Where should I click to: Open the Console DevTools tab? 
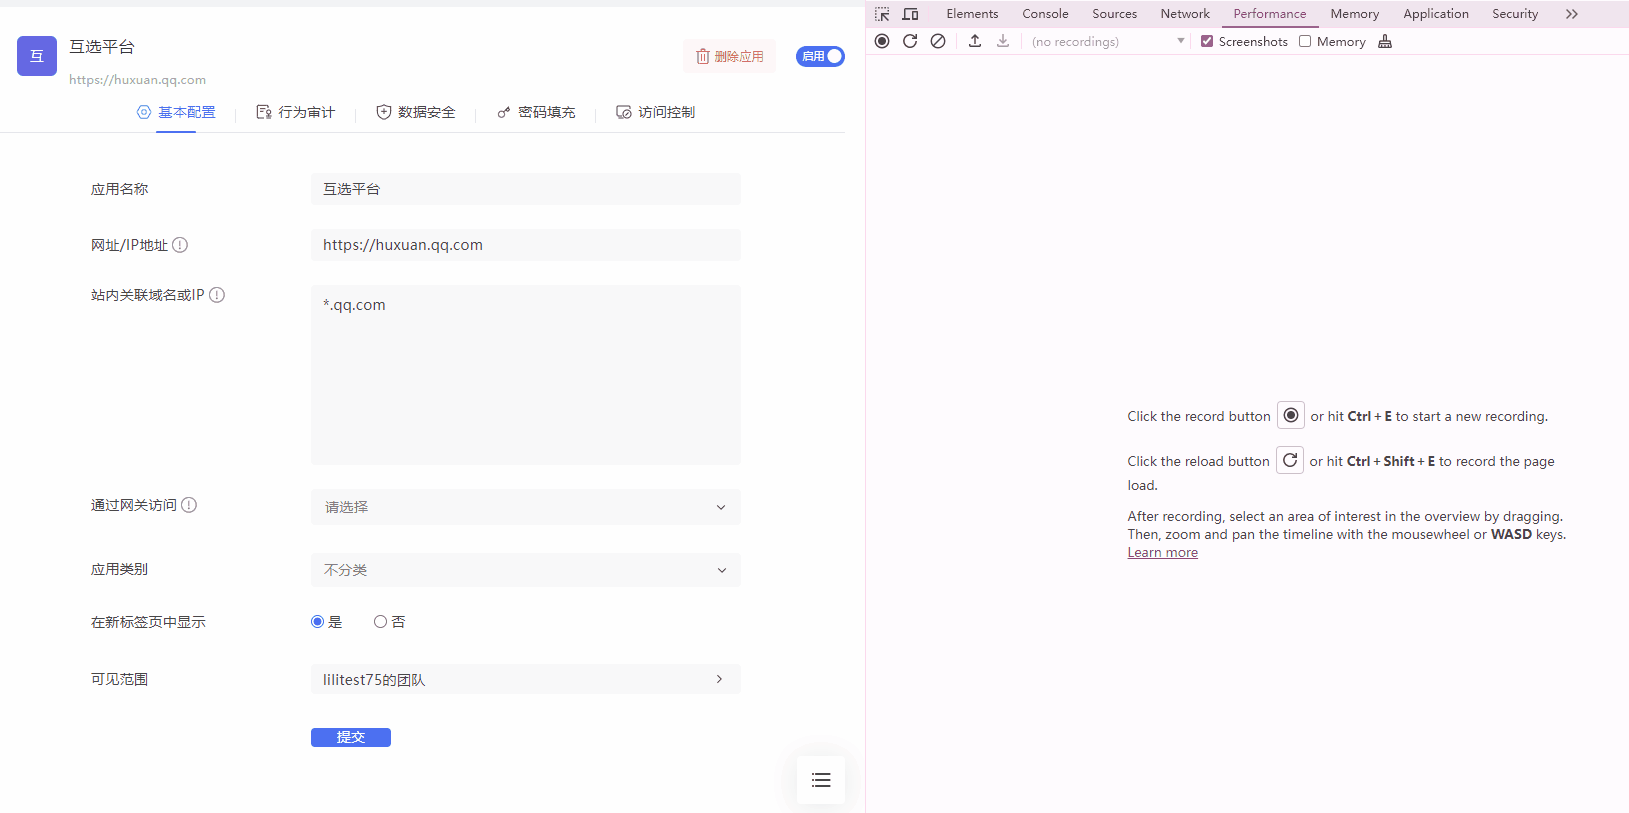point(1045,14)
